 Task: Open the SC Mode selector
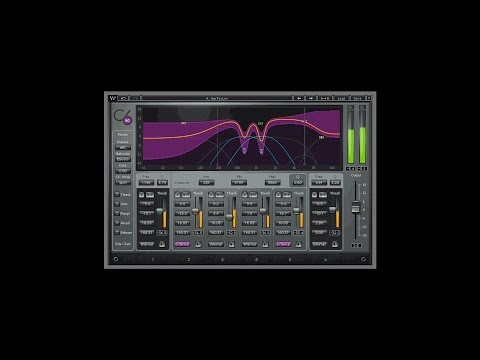tap(123, 182)
